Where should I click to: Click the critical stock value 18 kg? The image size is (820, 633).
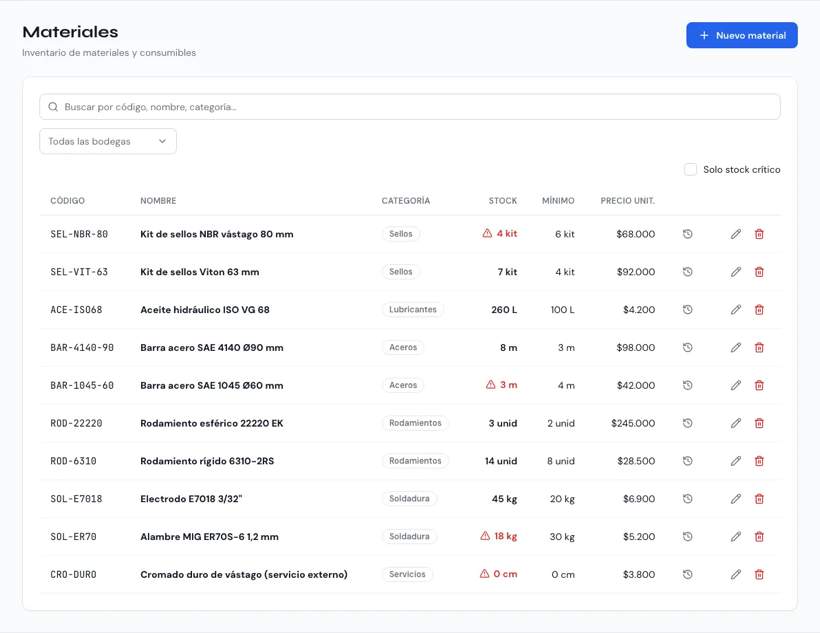pos(498,536)
